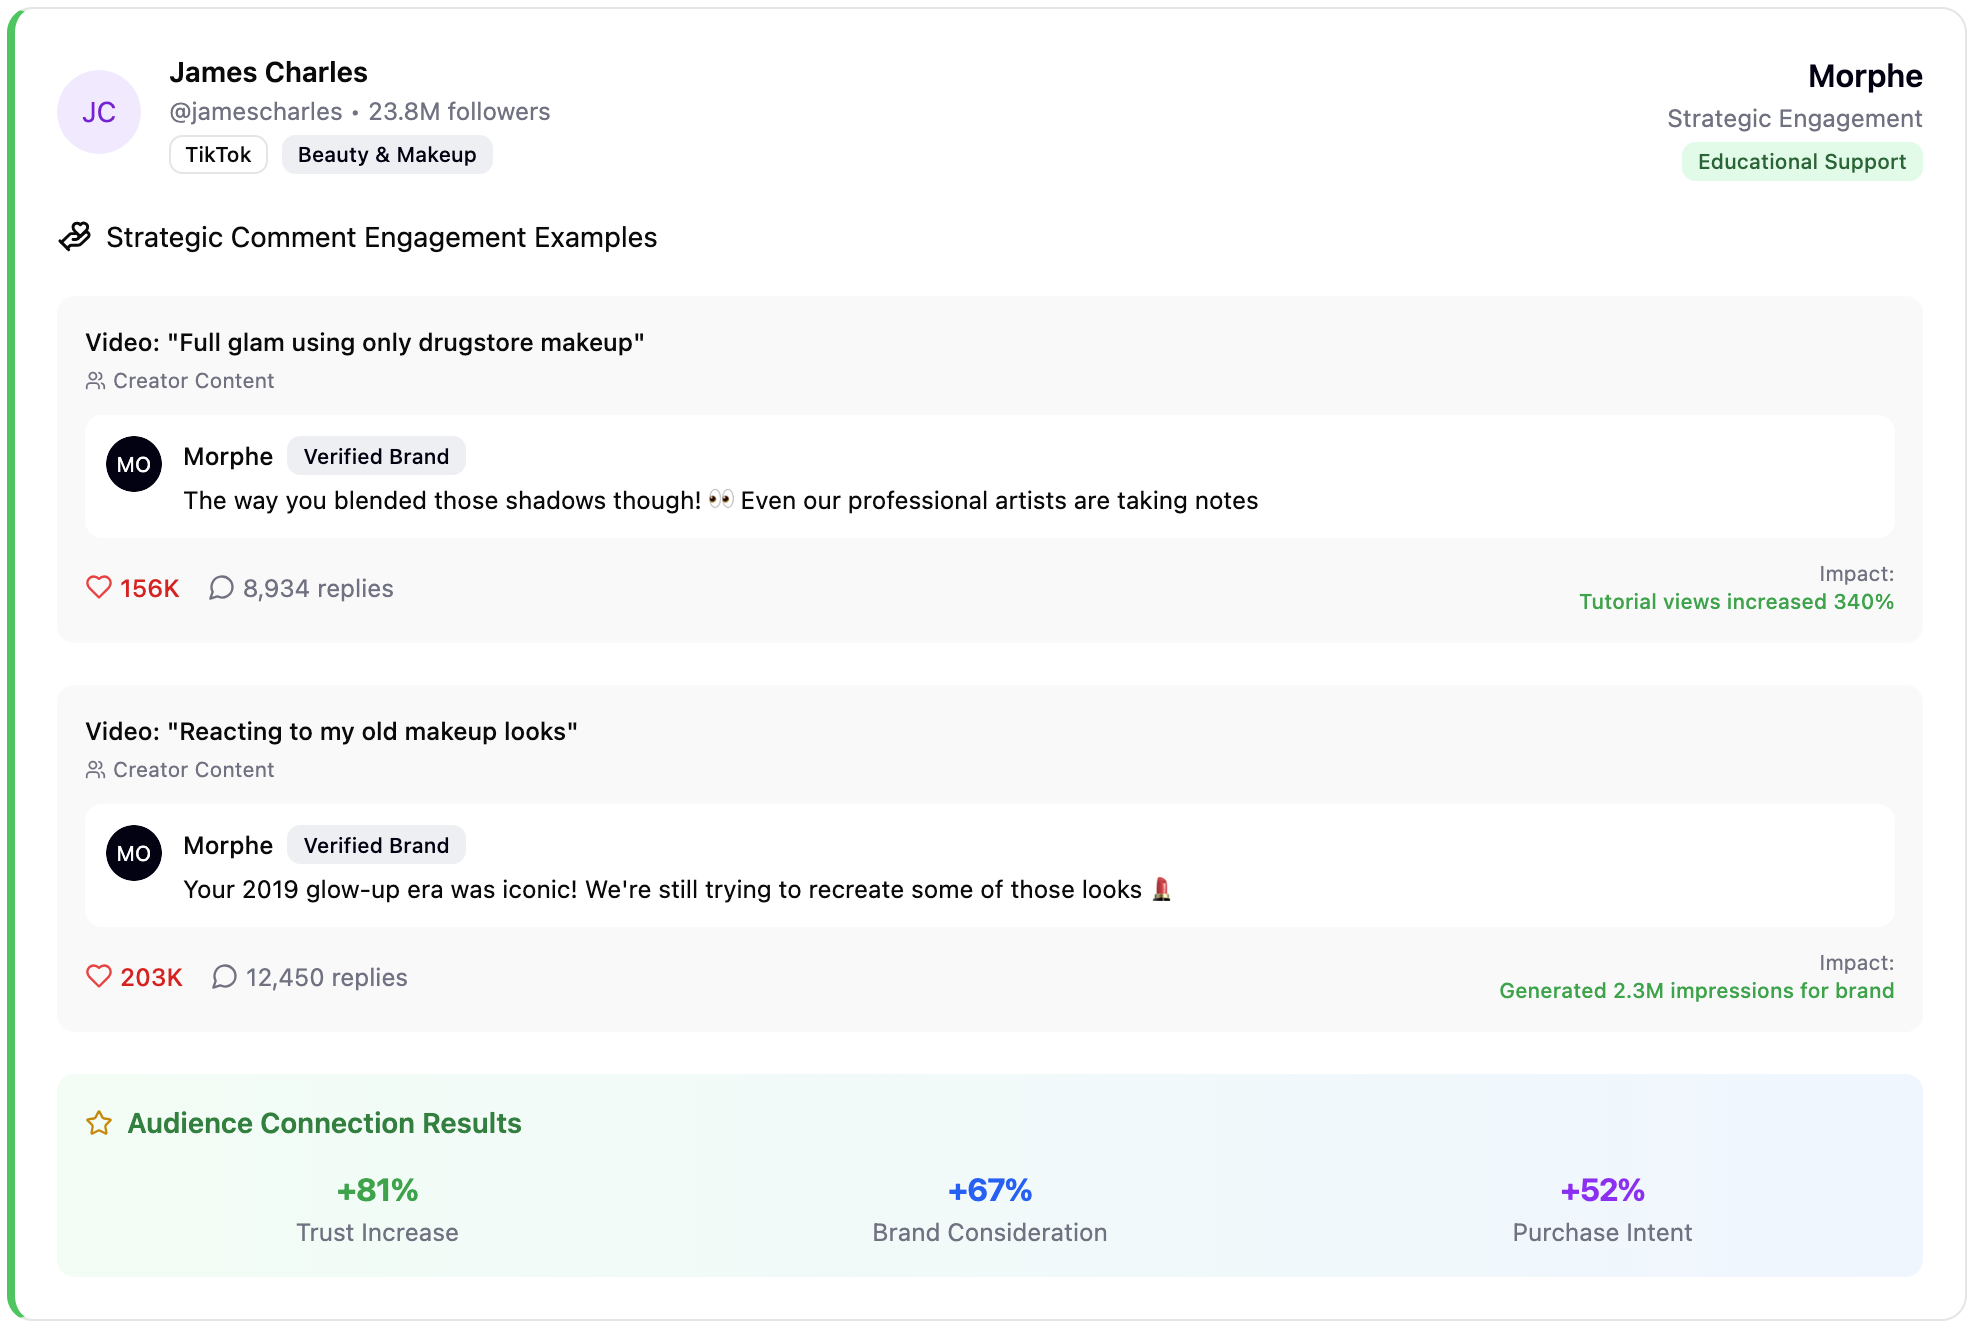Open the James Charles profile name

coord(268,73)
